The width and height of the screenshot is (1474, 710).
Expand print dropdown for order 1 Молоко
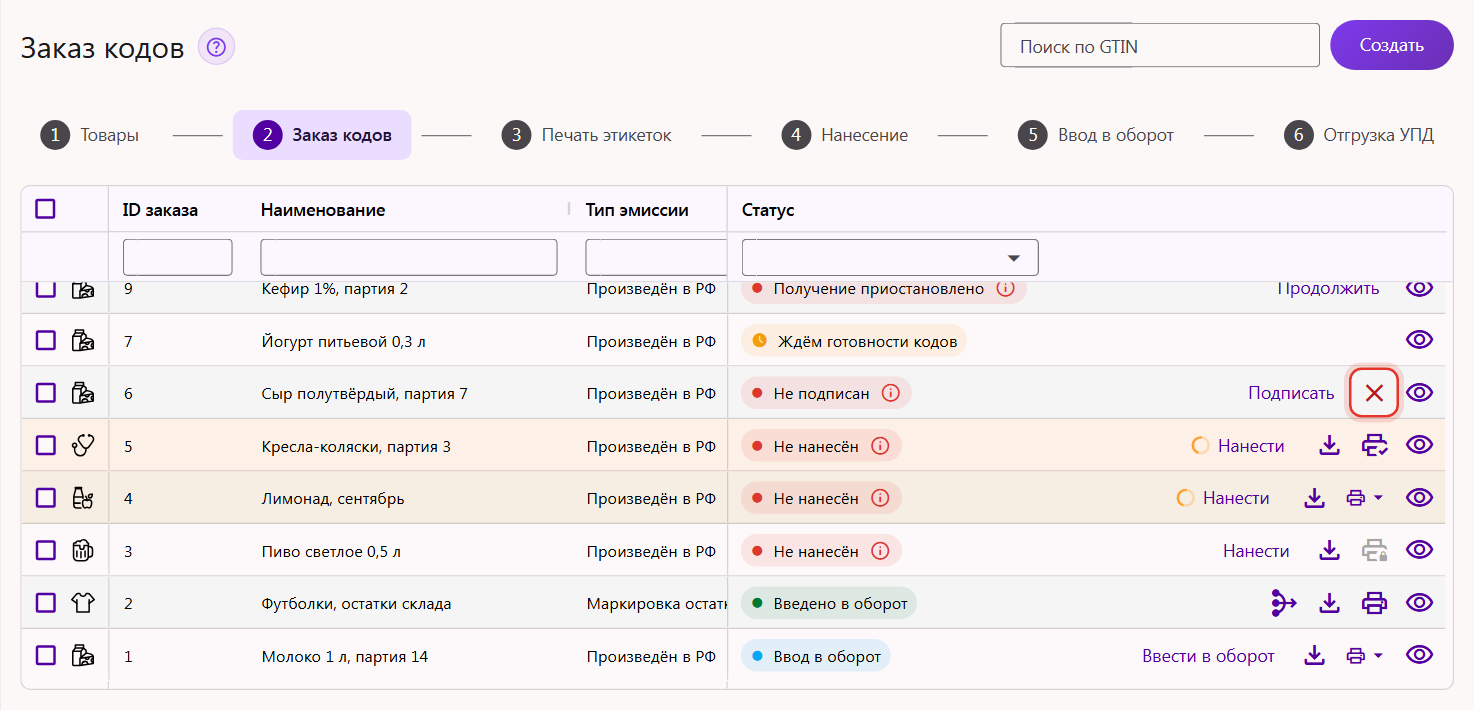pyautogui.click(x=1364, y=656)
